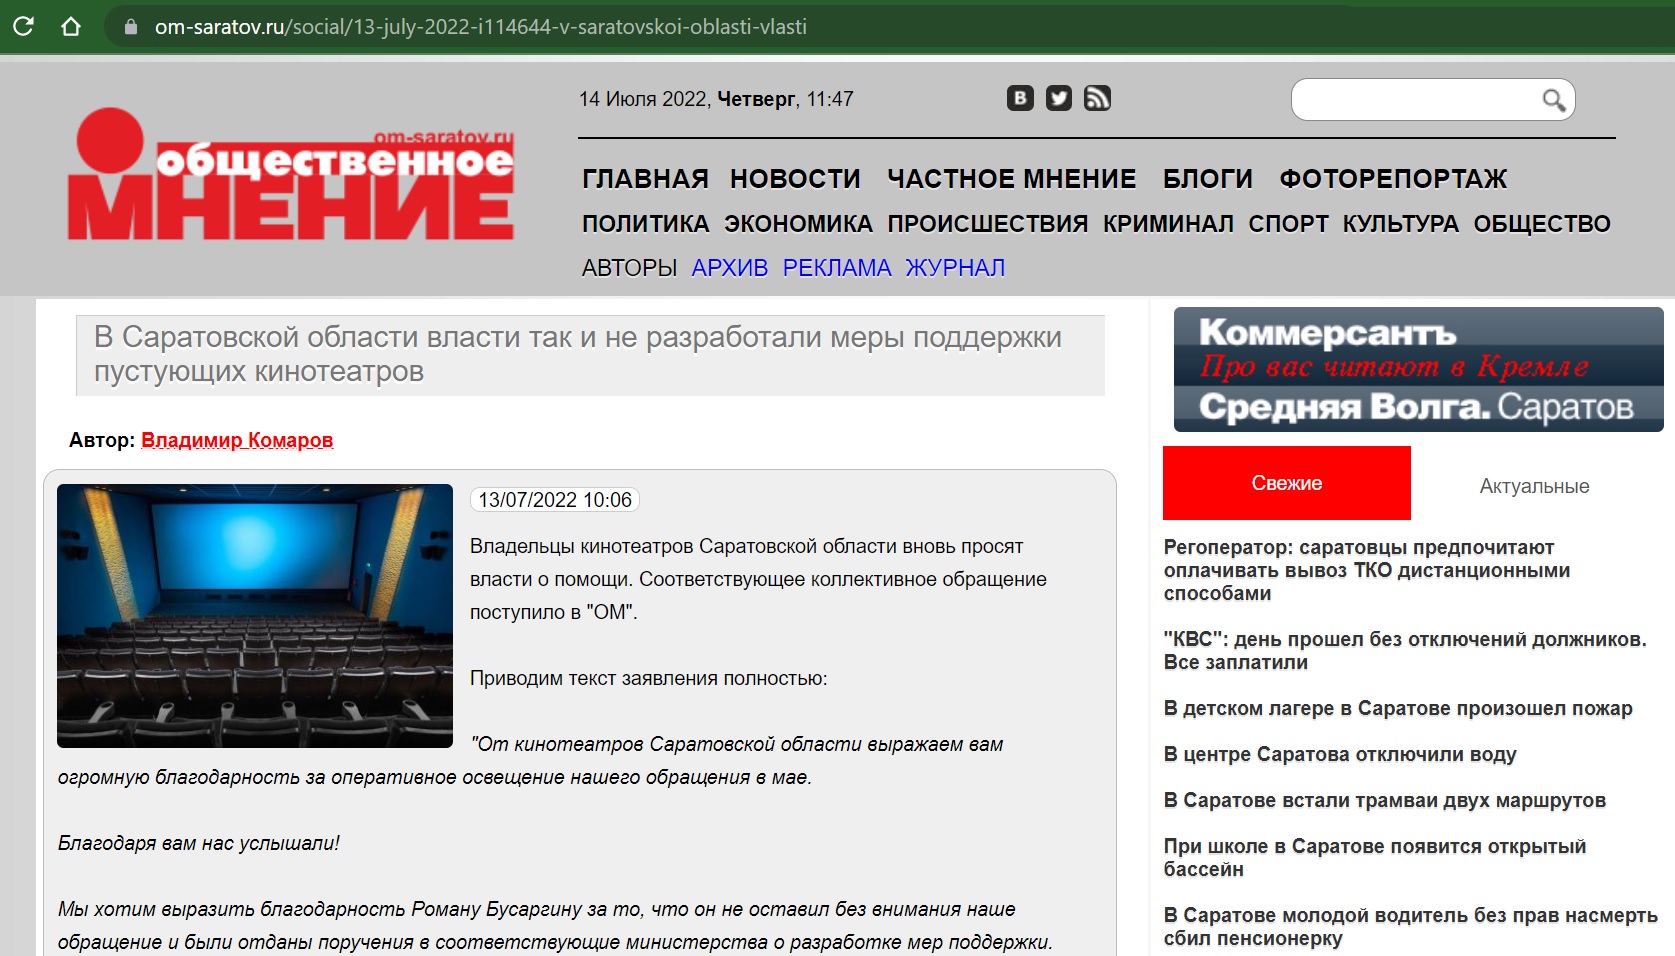Go to the ФОТОРЕПОРТАЖ section

(1393, 179)
